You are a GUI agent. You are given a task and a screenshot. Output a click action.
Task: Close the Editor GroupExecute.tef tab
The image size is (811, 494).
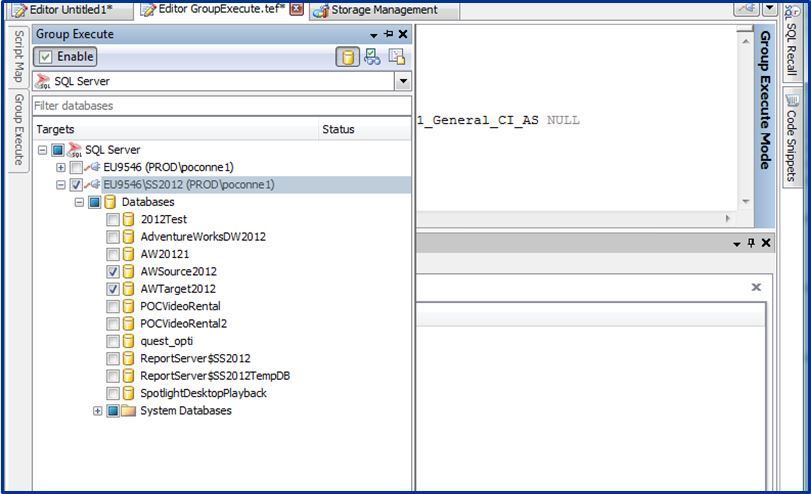[296, 9]
